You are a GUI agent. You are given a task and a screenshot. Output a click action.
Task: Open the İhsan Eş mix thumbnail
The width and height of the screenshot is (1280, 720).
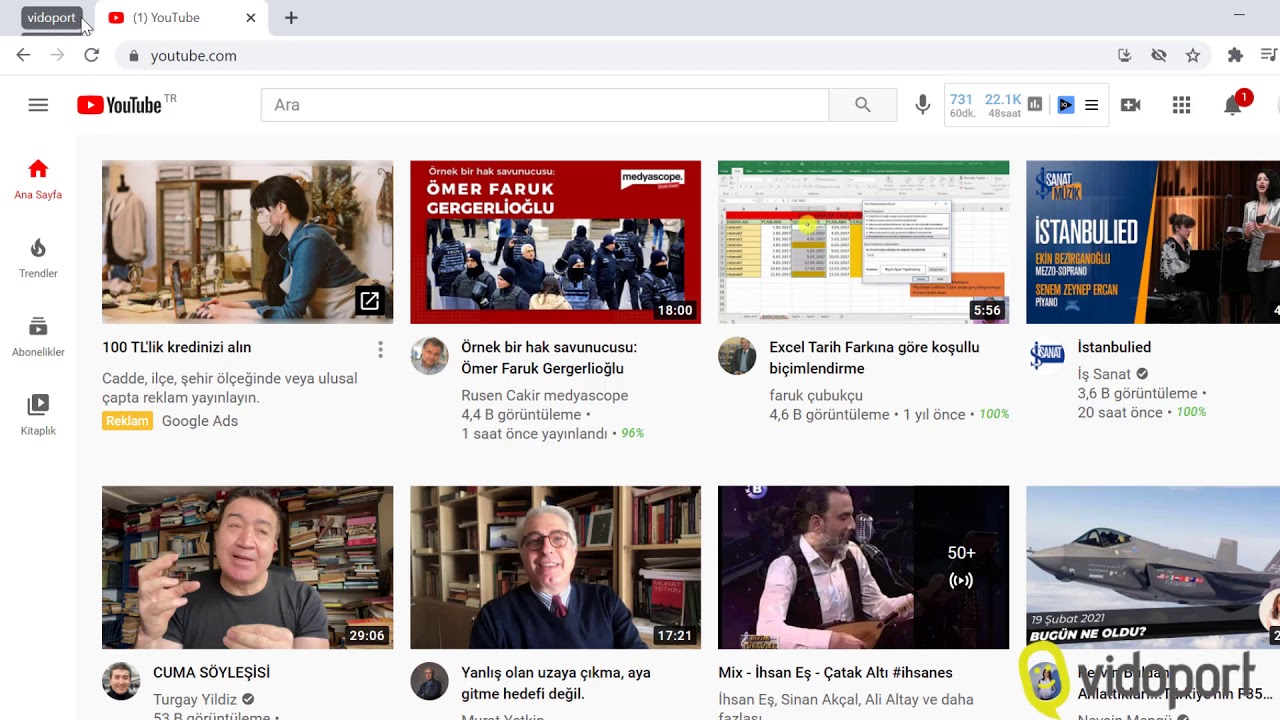(x=863, y=567)
